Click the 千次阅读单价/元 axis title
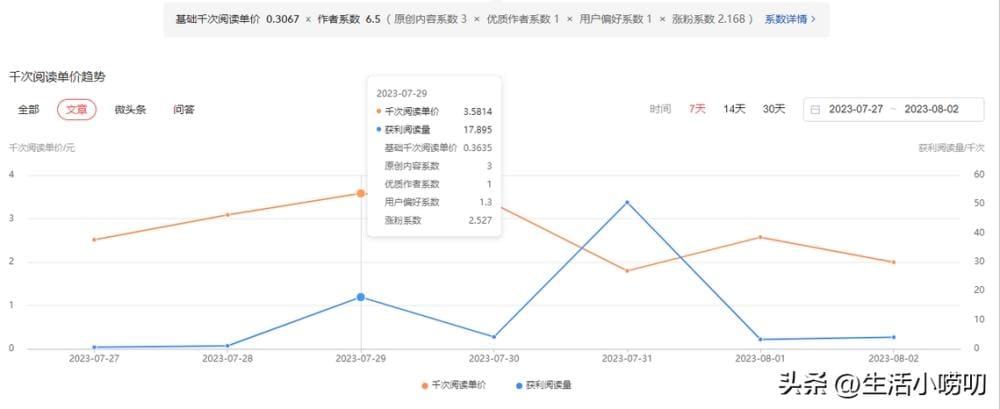The width and height of the screenshot is (1000, 409). tap(42, 147)
